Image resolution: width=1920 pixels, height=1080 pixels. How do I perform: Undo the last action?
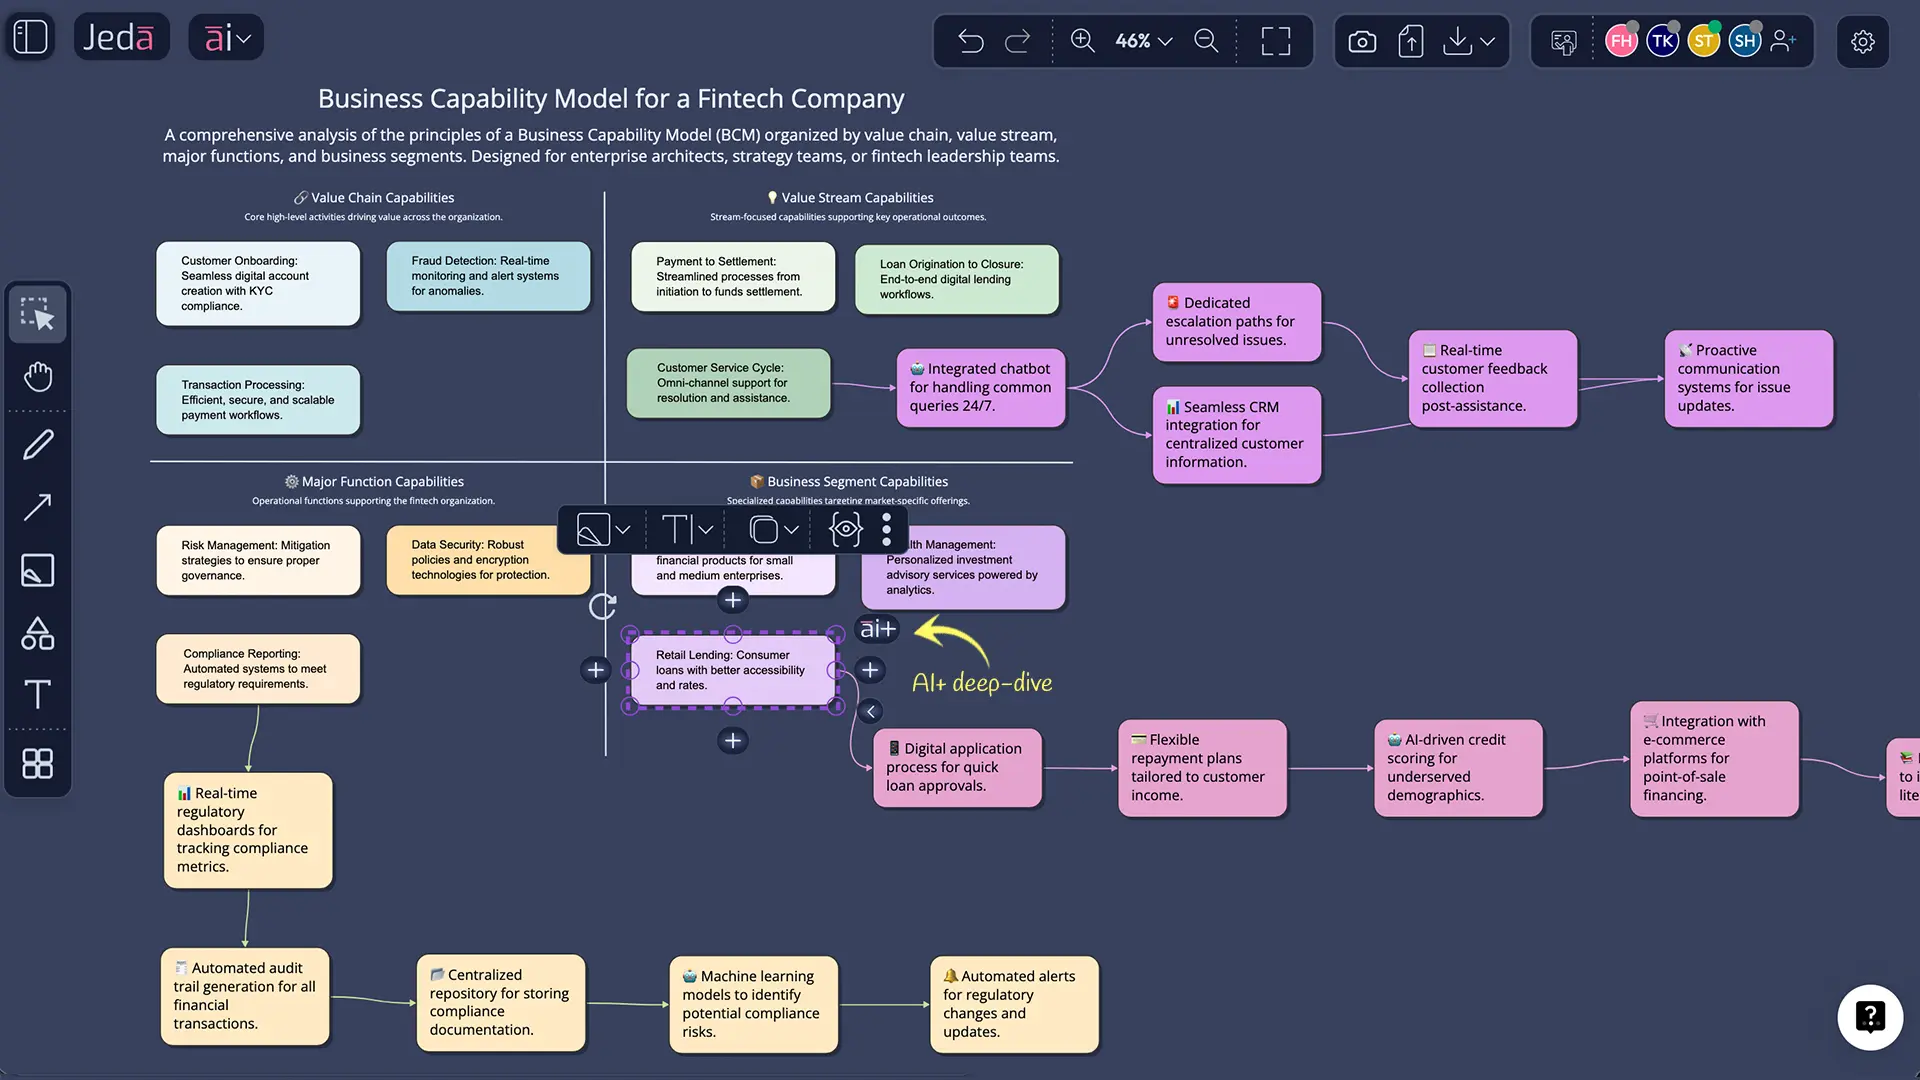click(x=969, y=41)
